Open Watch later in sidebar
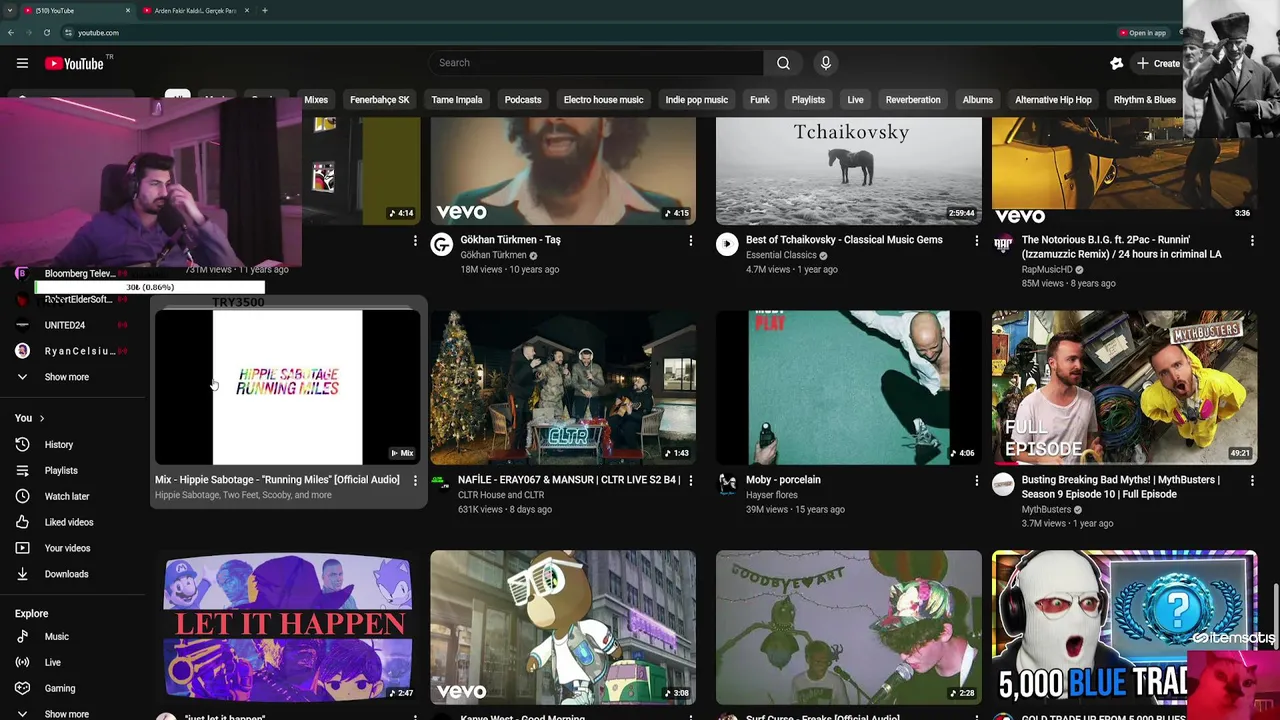This screenshot has height=720, width=1280. pos(66,496)
